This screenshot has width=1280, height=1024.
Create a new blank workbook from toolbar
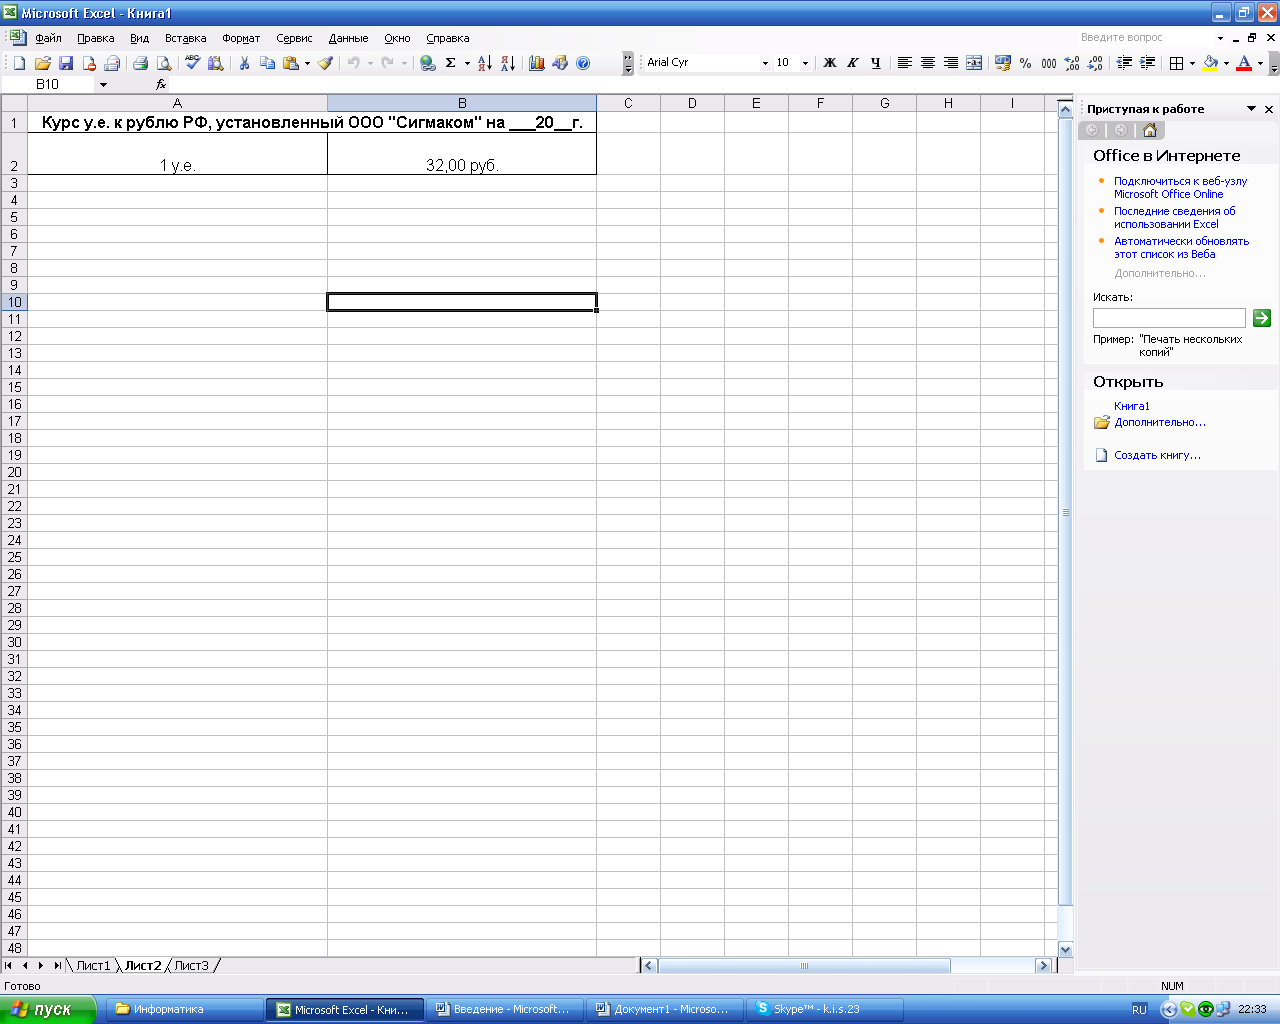pyautogui.click(x=19, y=63)
